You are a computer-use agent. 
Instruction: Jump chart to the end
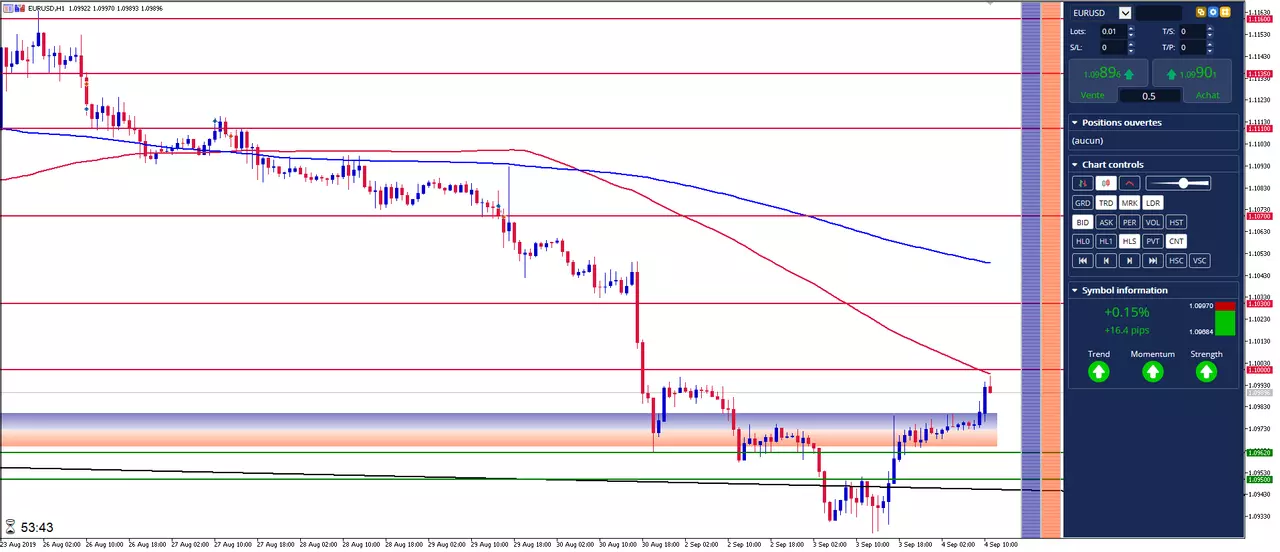pos(1154,260)
